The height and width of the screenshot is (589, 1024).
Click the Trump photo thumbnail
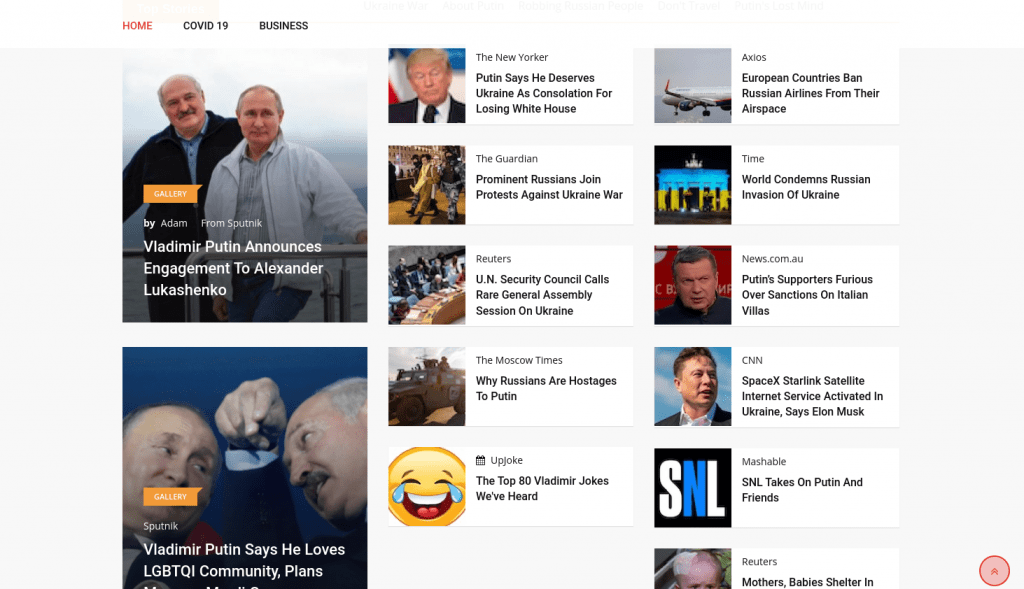pos(427,86)
